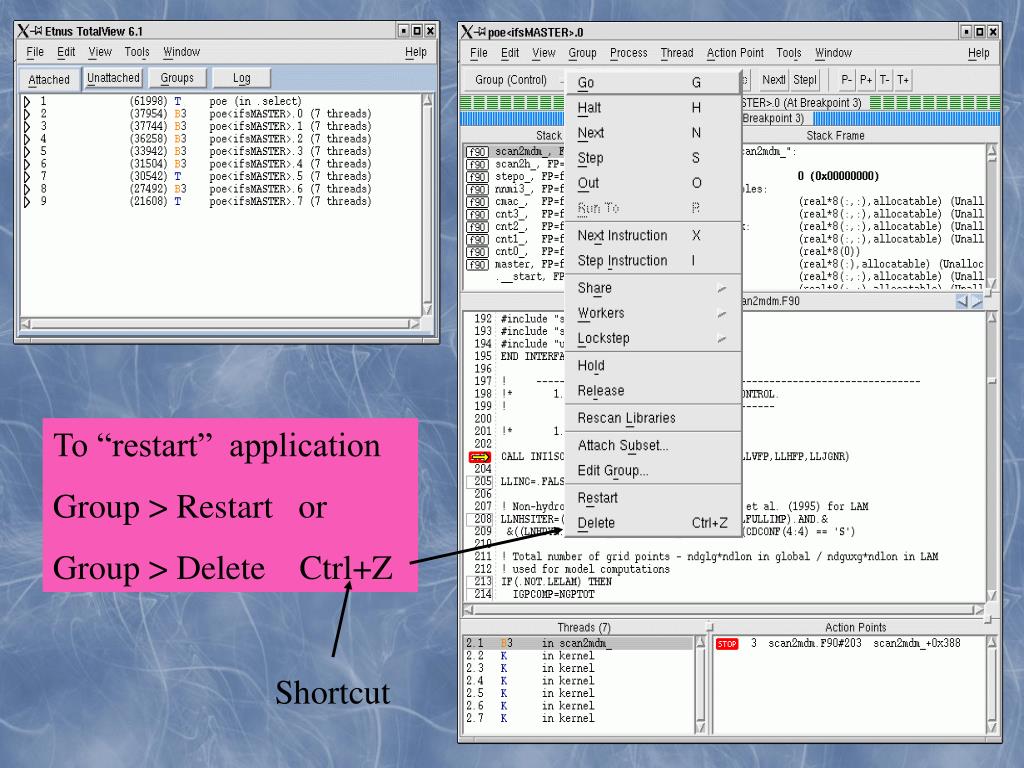1024x768 pixels.
Task: Click the NextI toolbar button
Action: point(773,80)
